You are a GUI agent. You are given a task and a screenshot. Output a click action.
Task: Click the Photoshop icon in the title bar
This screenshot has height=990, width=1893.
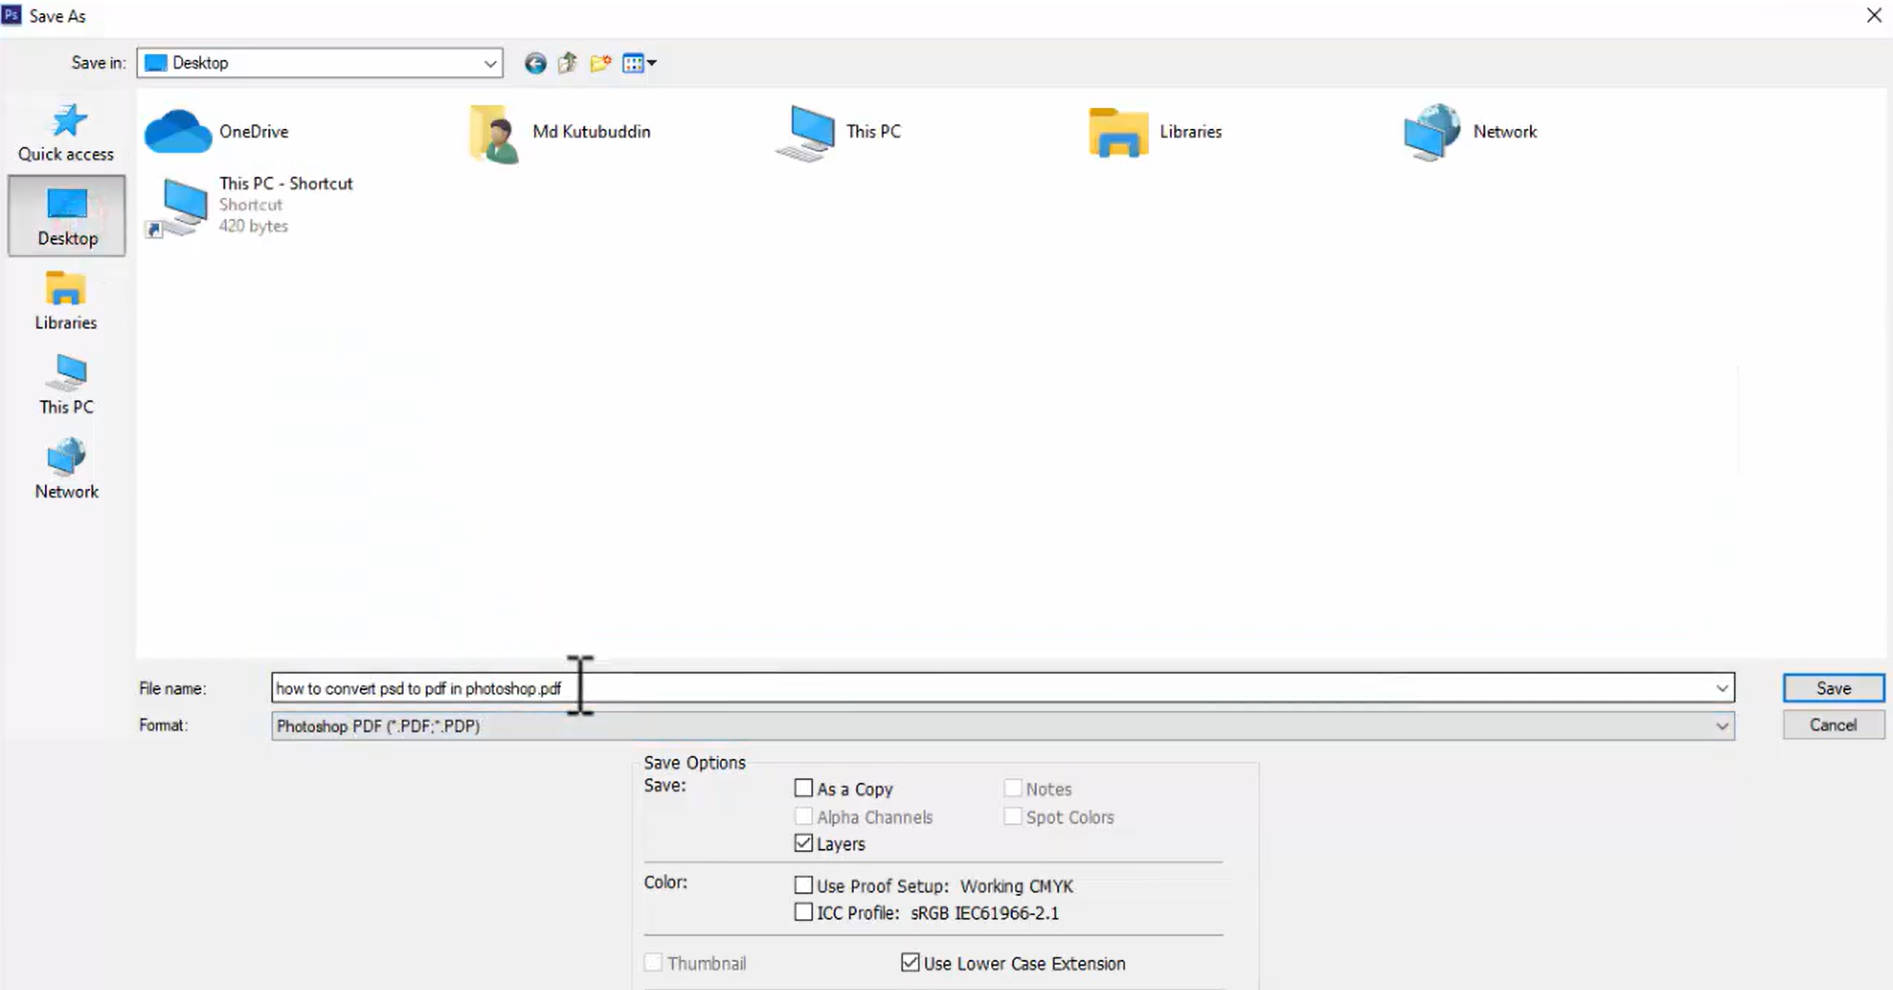tap(12, 15)
